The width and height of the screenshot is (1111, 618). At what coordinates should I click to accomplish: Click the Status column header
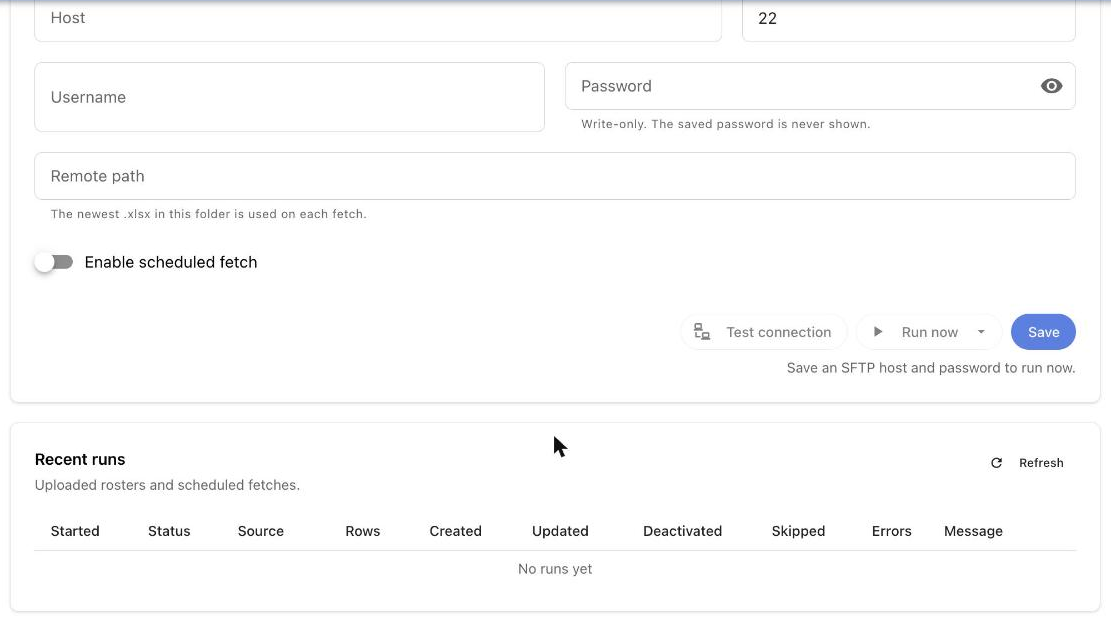point(169,531)
